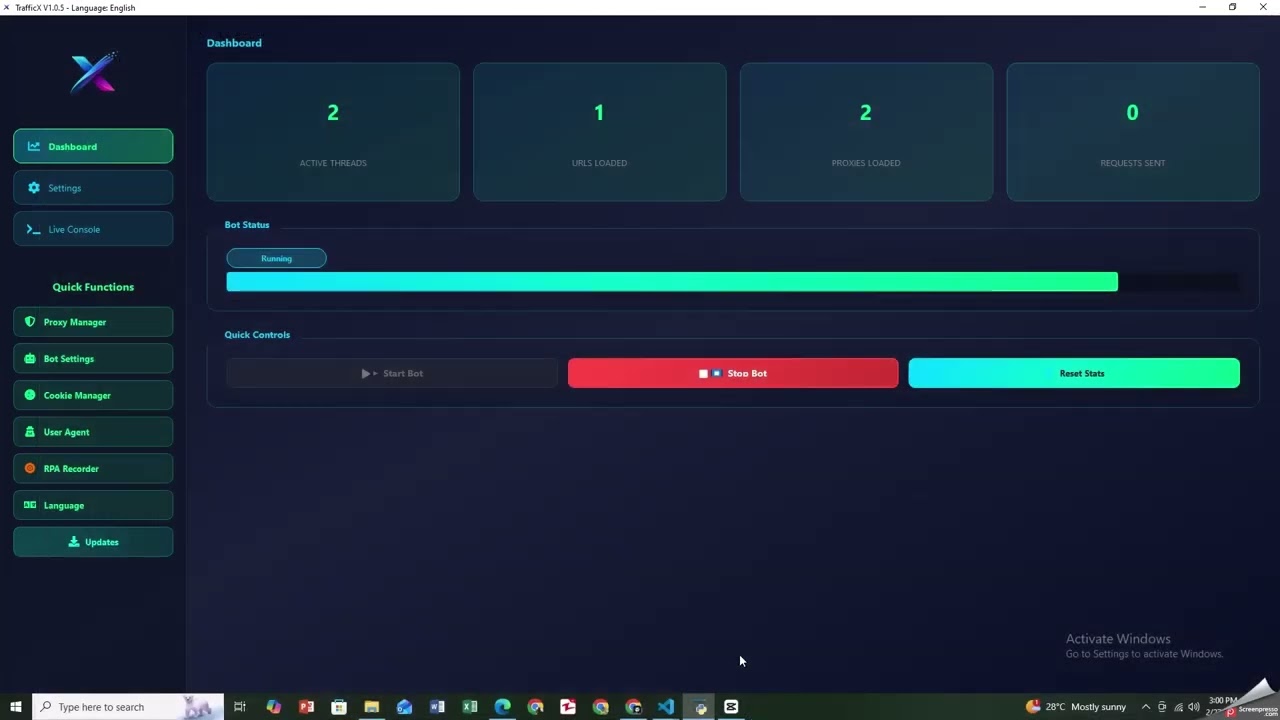Open CapCut from the taskbar
The image size is (1280, 720).
tap(731, 707)
